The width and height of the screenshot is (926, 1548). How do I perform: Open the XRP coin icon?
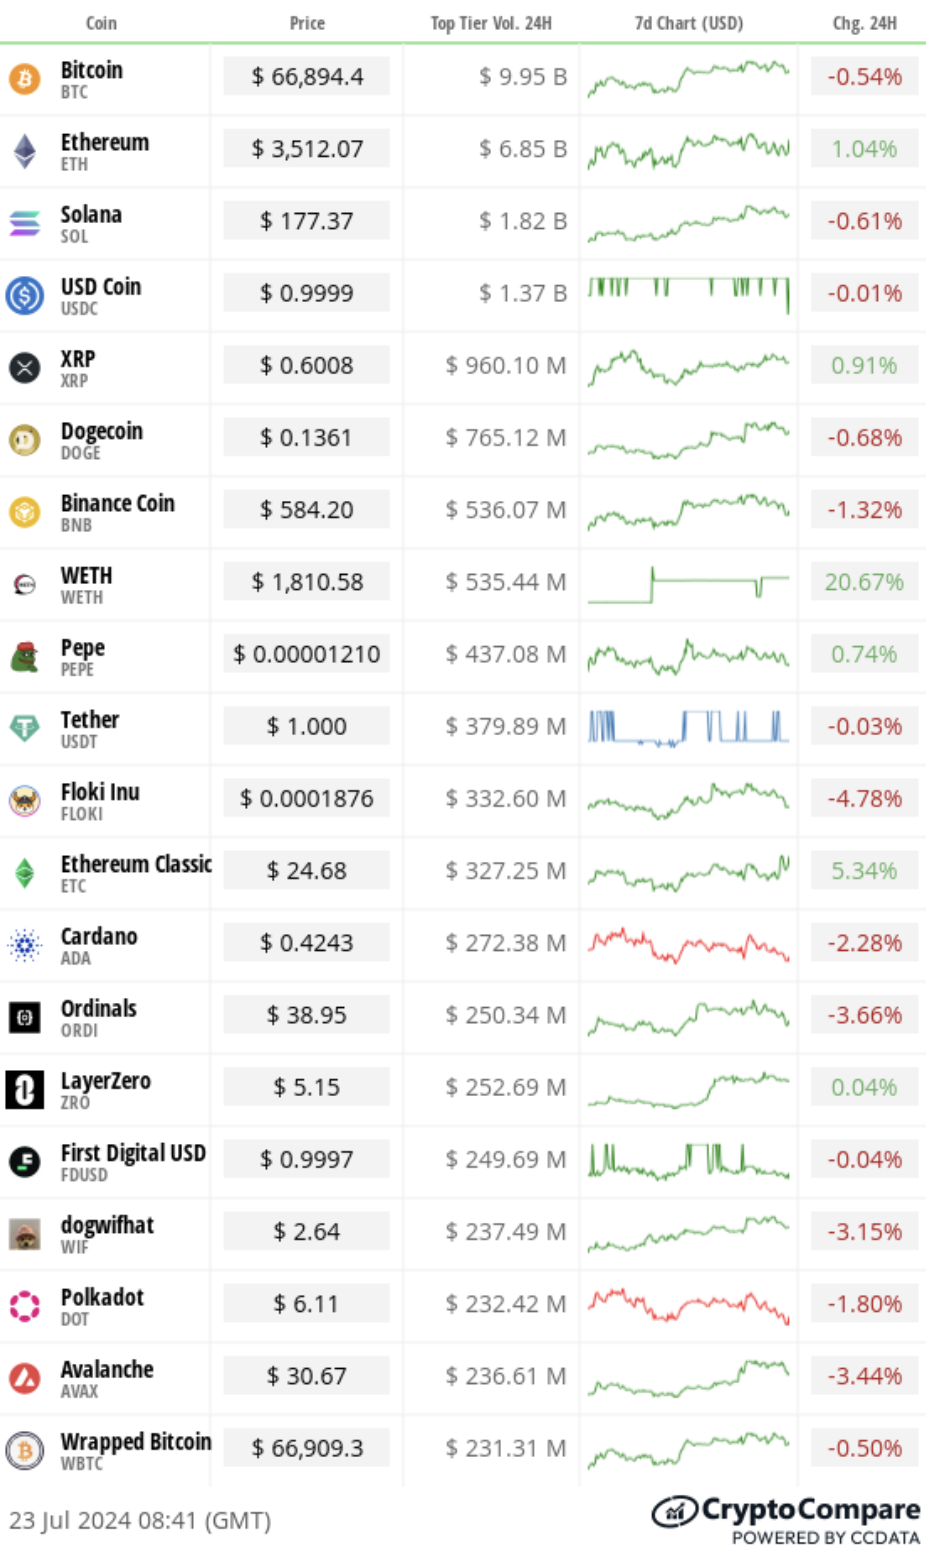pyautogui.click(x=25, y=367)
